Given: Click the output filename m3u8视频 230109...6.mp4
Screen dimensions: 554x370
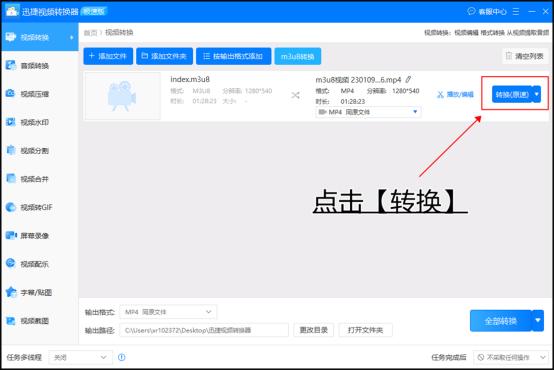Looking at the screenshot, I should click(358, 80).
